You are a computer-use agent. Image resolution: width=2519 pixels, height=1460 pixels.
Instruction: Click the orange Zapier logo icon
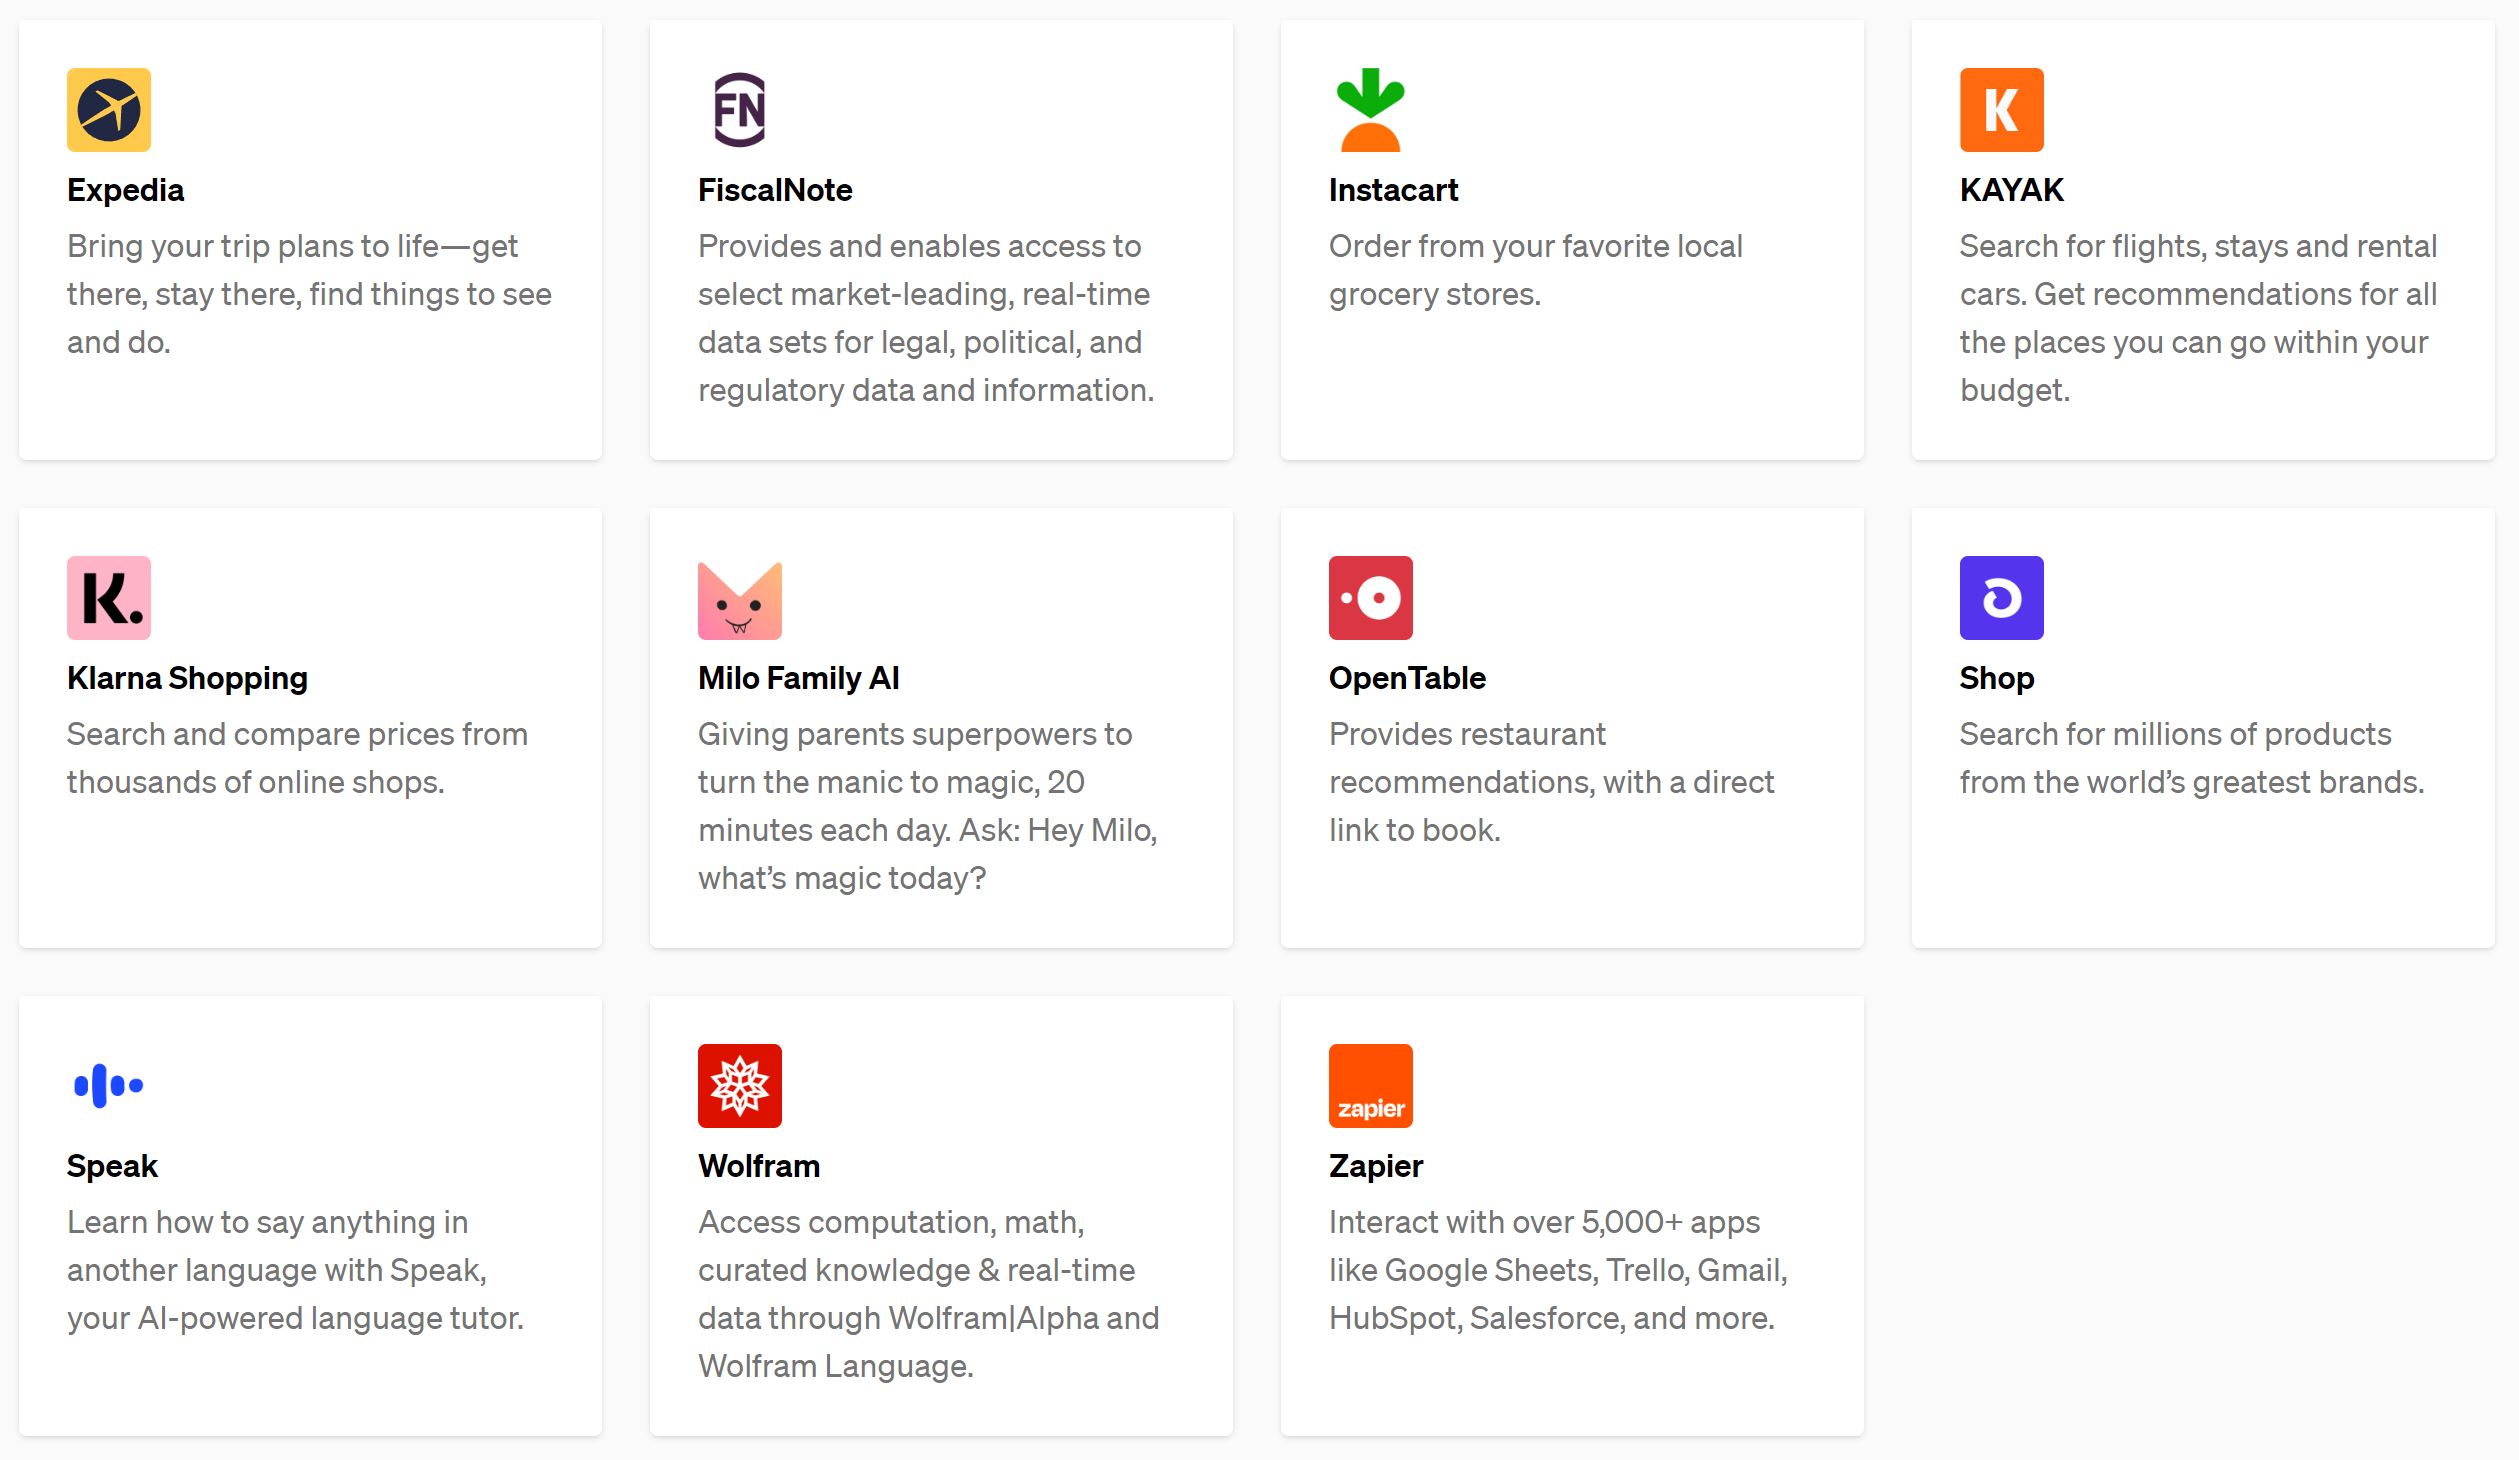tap(1371, 1086)
